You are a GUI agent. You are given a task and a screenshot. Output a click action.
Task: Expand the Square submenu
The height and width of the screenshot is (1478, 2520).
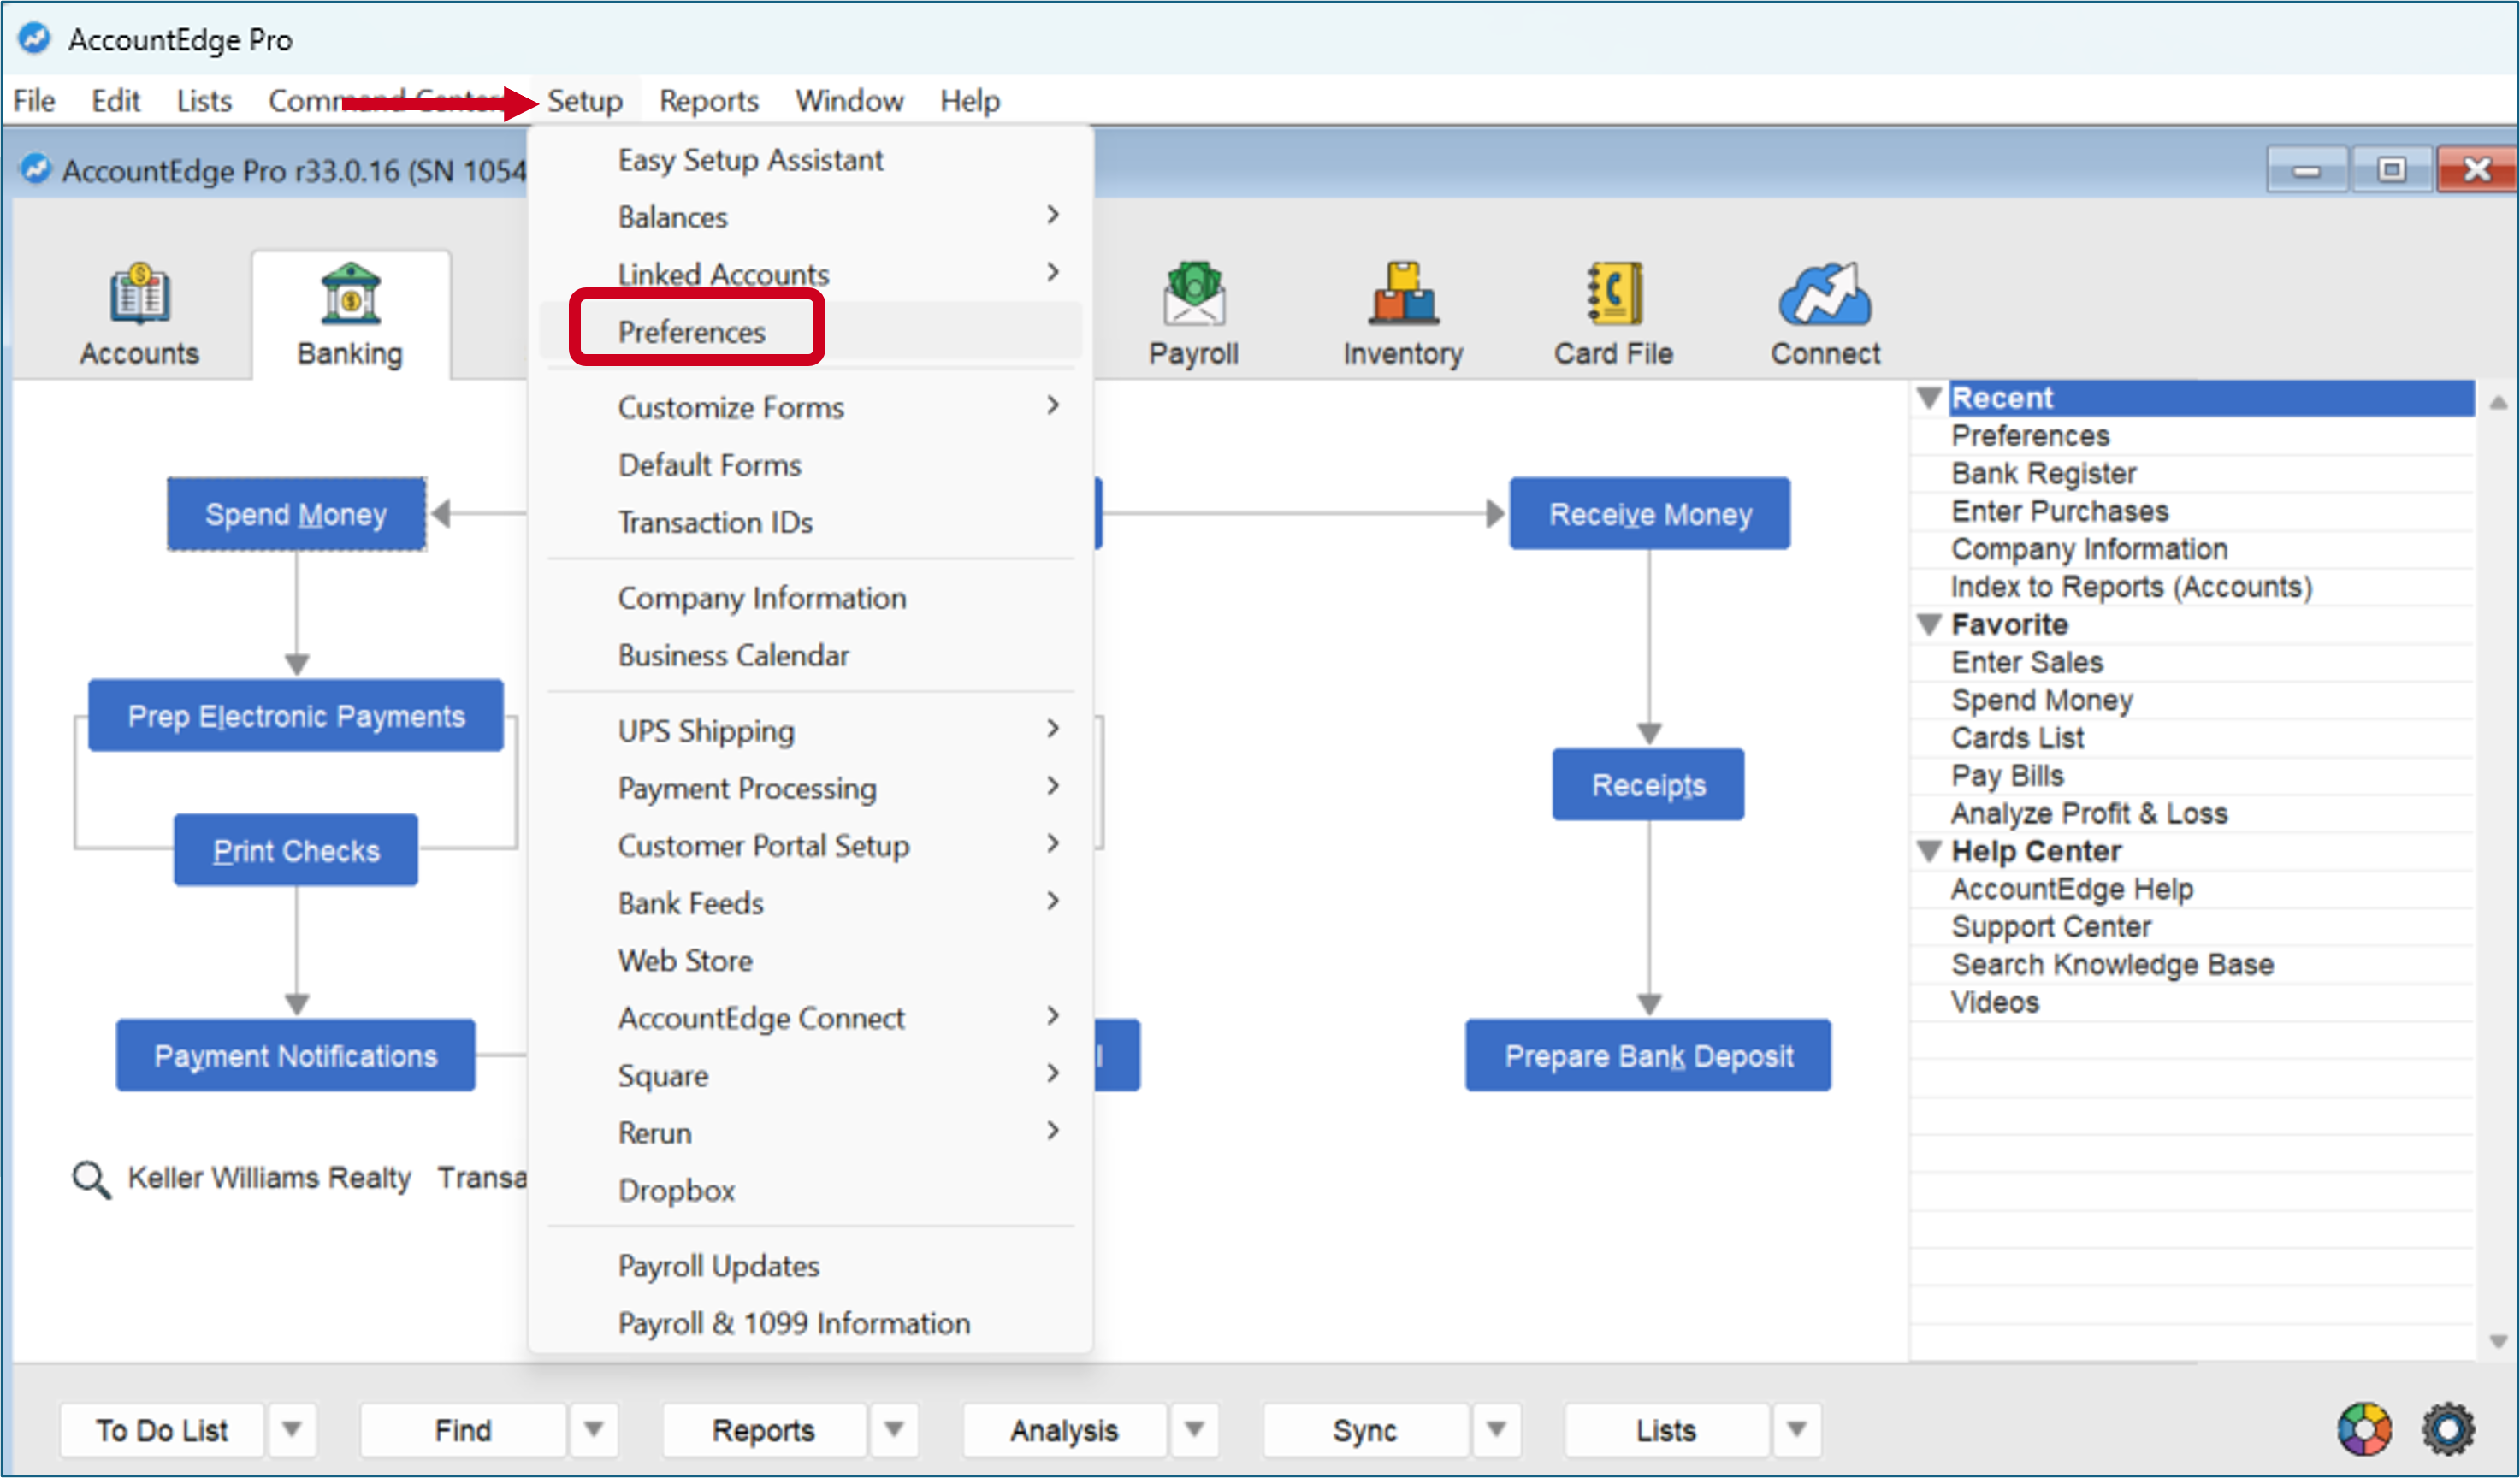[810, 1075]
